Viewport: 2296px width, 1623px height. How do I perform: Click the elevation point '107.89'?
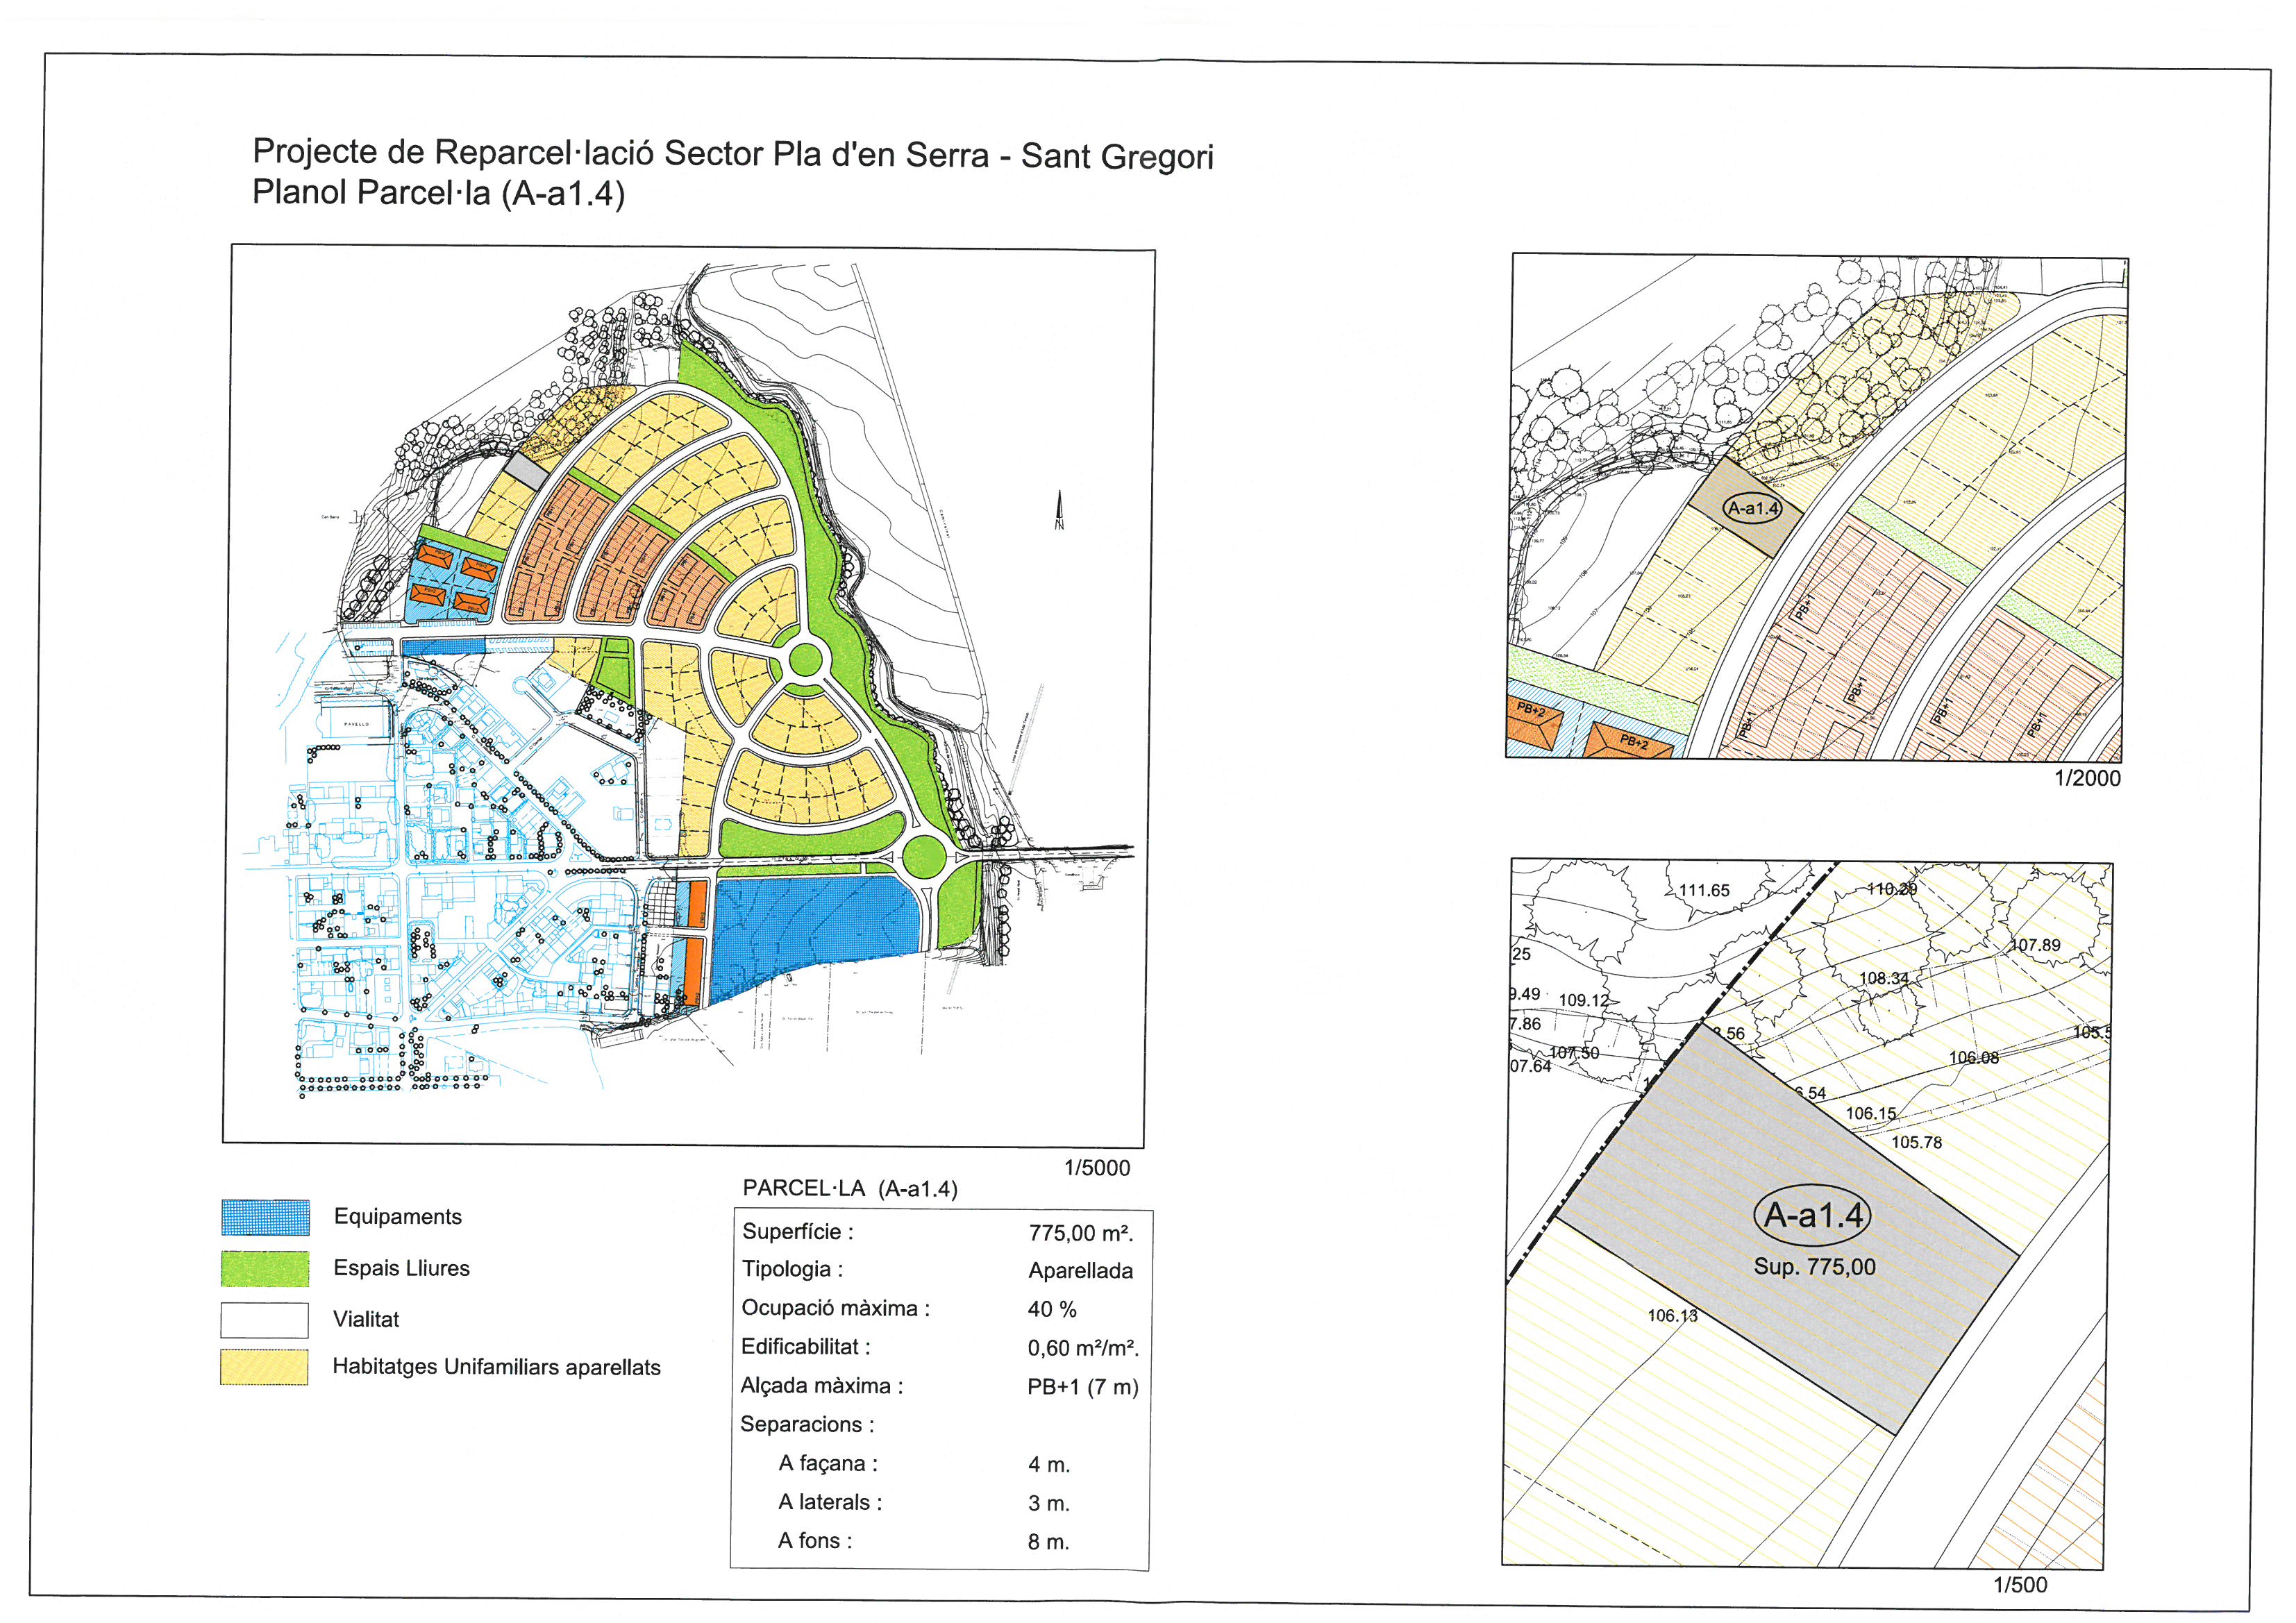coord(2036,945)
